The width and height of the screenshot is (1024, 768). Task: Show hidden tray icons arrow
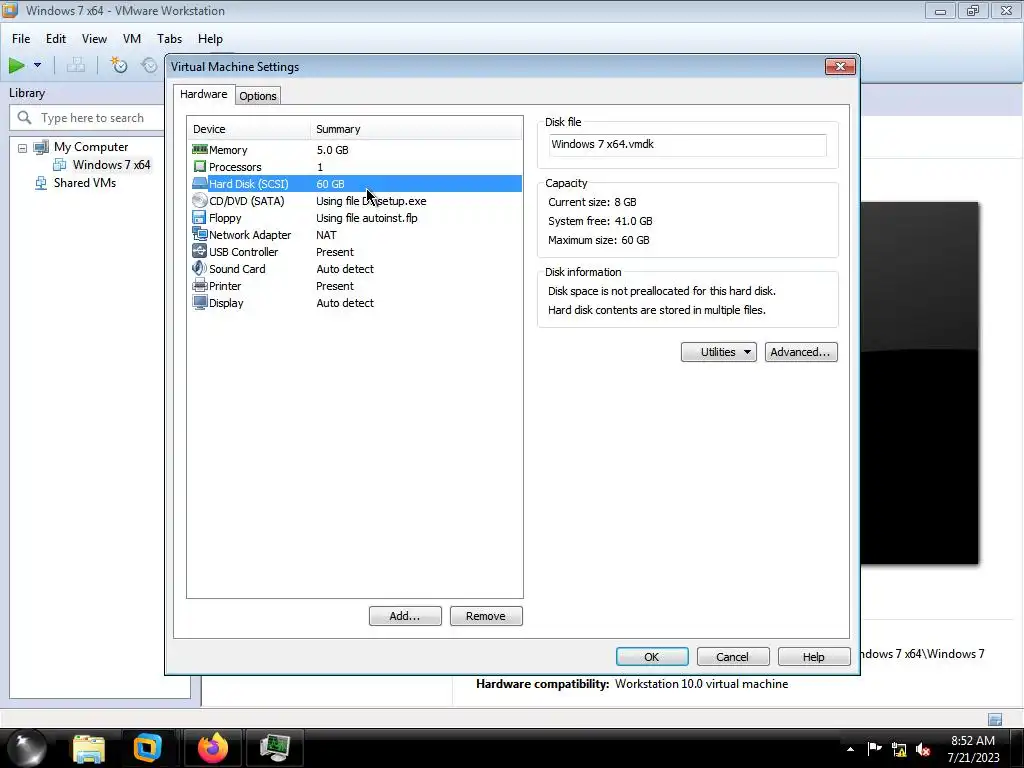pos(850,749)
